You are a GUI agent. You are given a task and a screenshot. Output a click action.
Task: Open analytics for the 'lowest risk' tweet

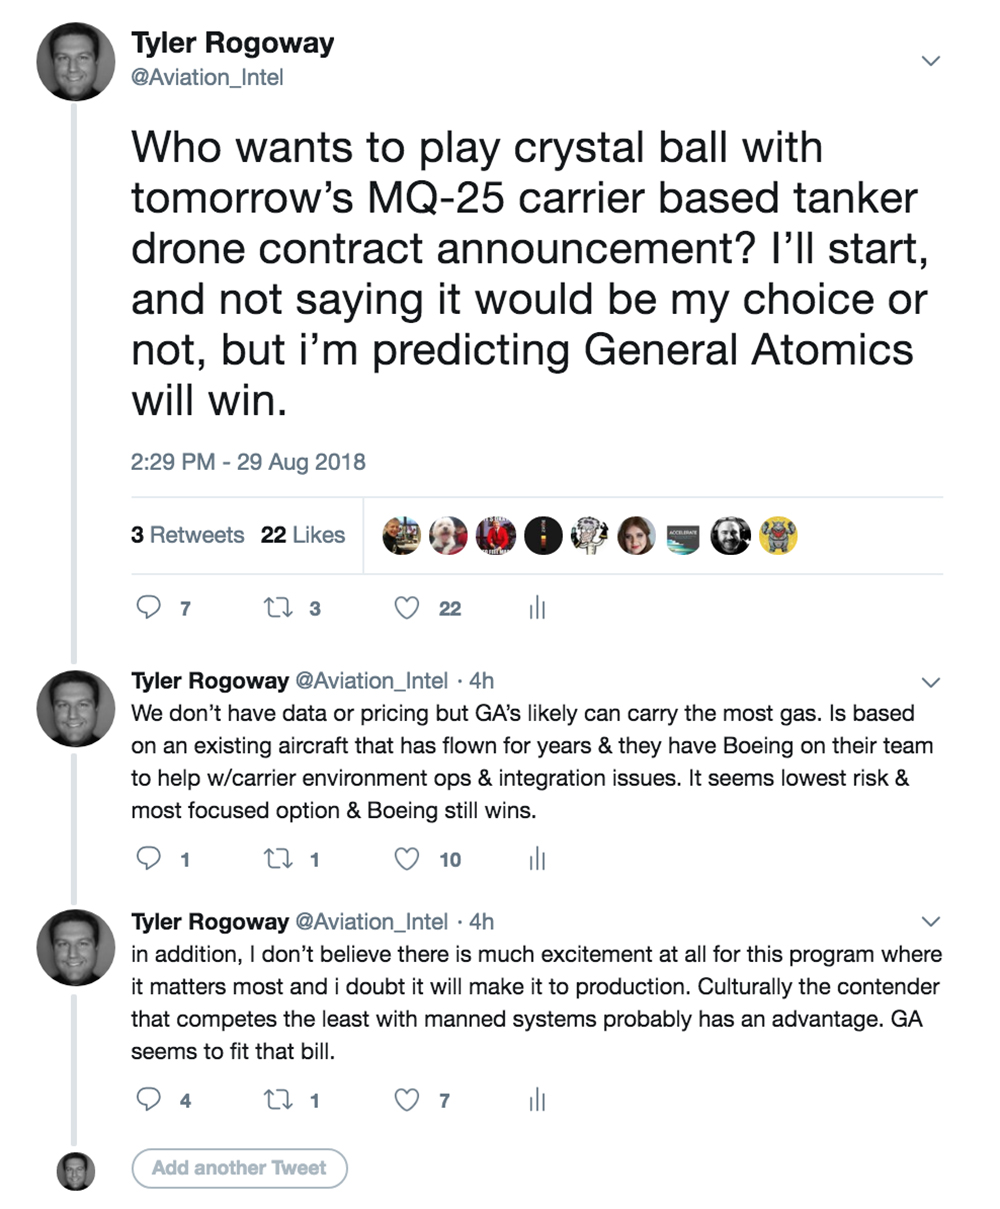[537, 859]
